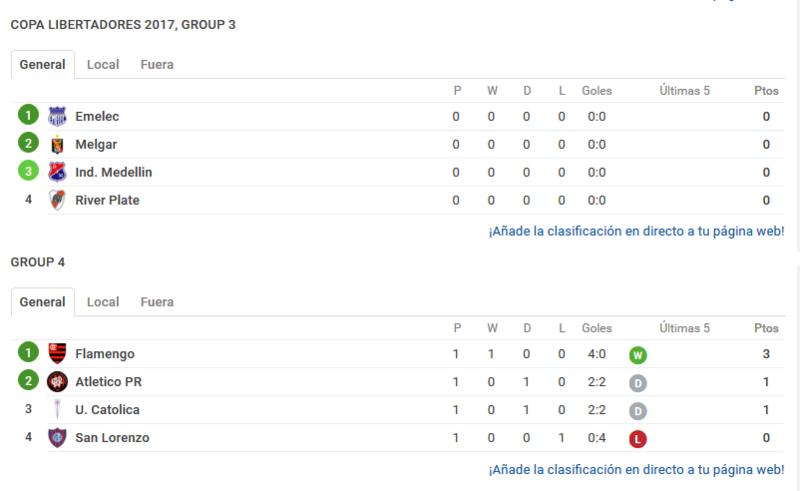Switch to Local tab in Group 4
The width and height of the screenshot is (800, 491).
point(103,302)
